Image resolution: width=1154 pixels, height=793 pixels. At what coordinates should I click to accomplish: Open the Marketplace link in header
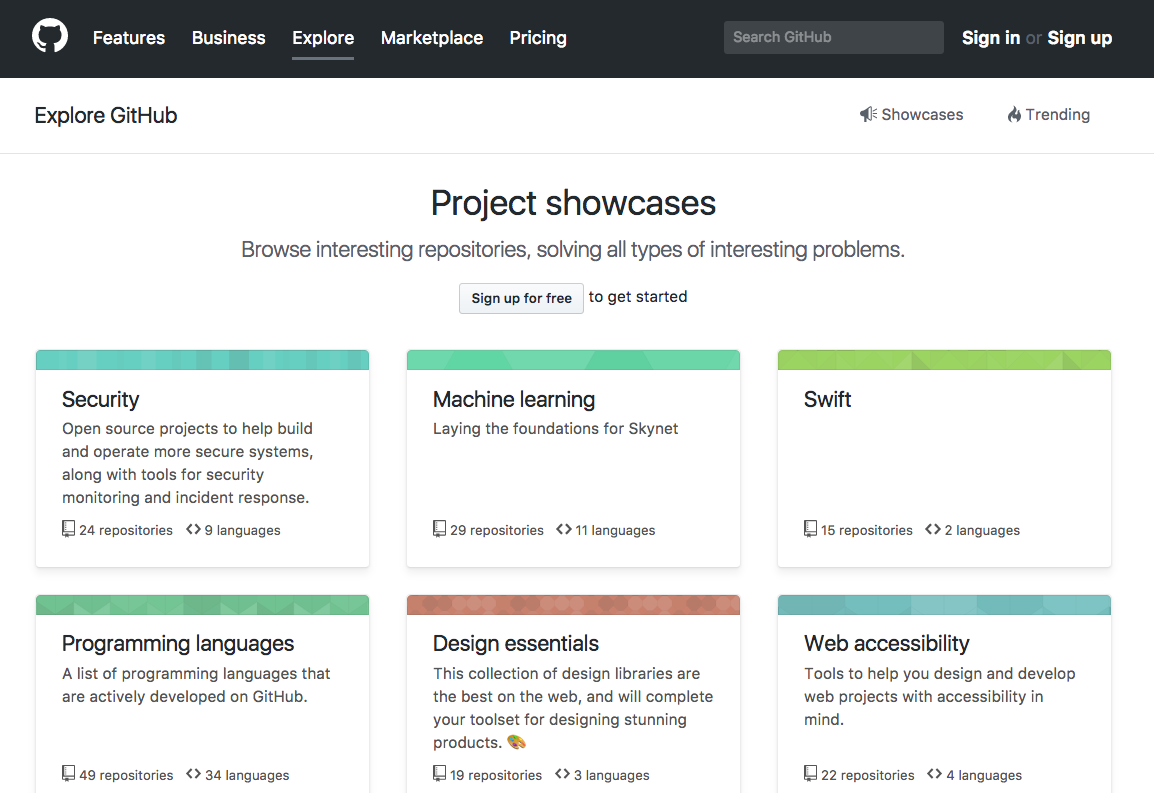(432, 38)
